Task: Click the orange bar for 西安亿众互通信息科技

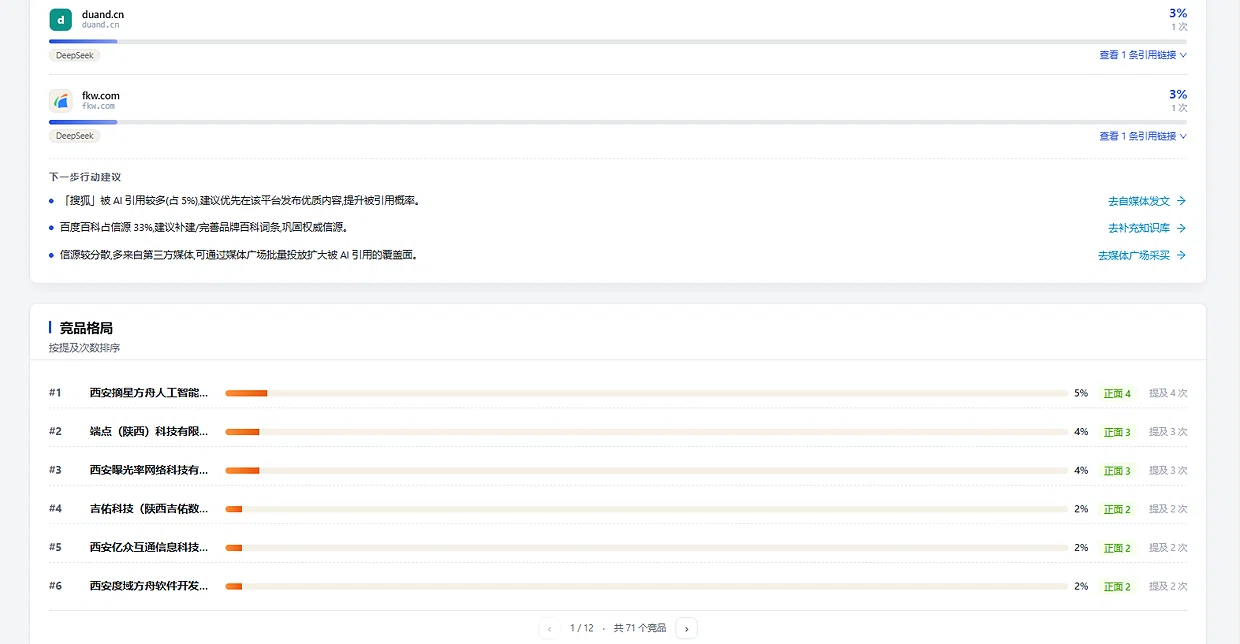Action: click(x=234, y=548)
